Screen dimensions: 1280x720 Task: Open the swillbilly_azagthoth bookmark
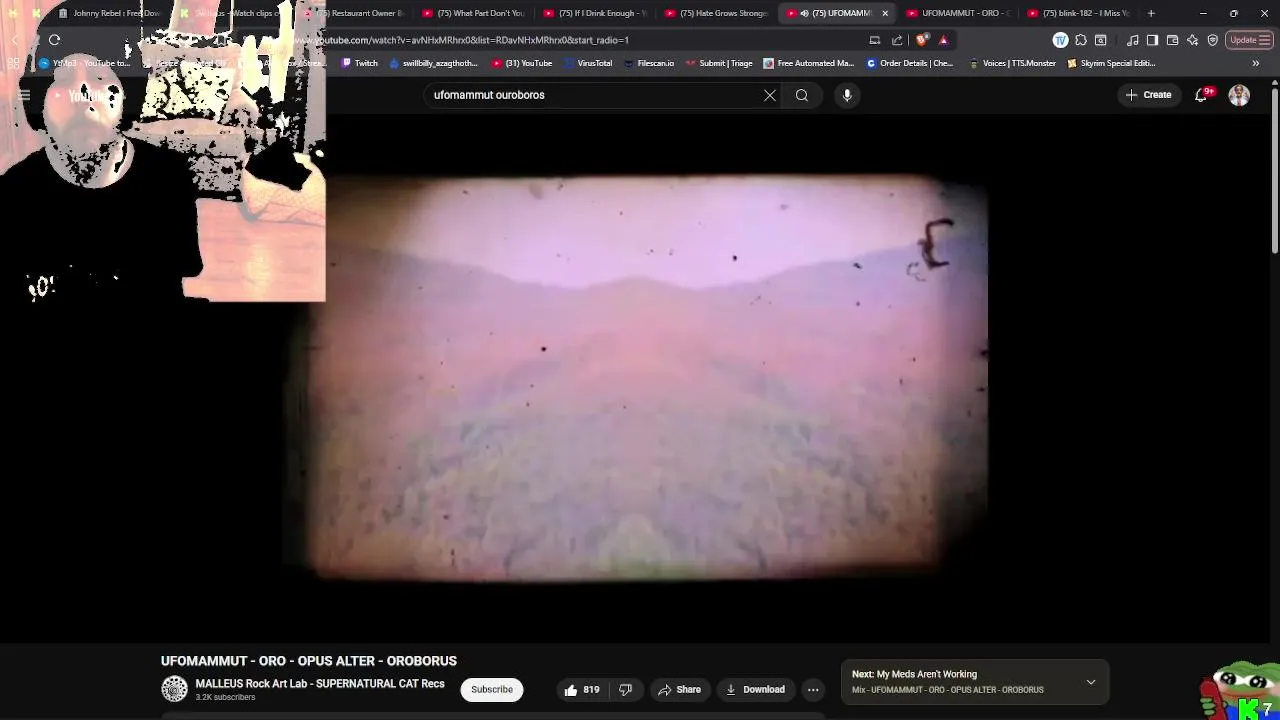click(x=433, y=63)
